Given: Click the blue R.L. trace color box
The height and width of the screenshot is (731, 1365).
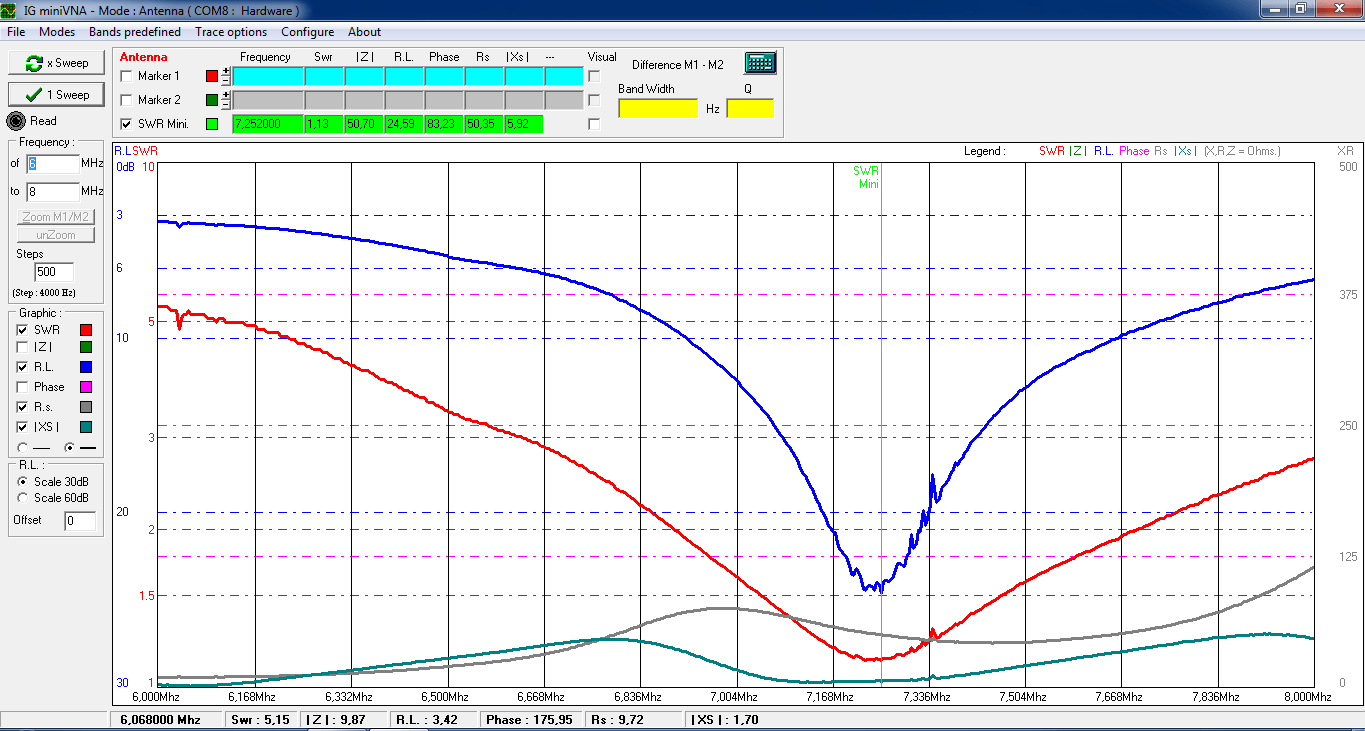Looking at the screenshot, I should (86, 368).
